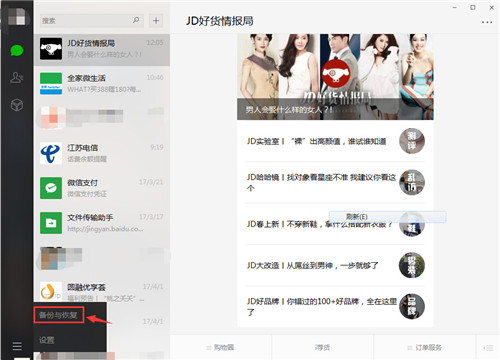Open the 江苏电信 conversation
This screenshot has width=500, height=360.
coord(102,153)
